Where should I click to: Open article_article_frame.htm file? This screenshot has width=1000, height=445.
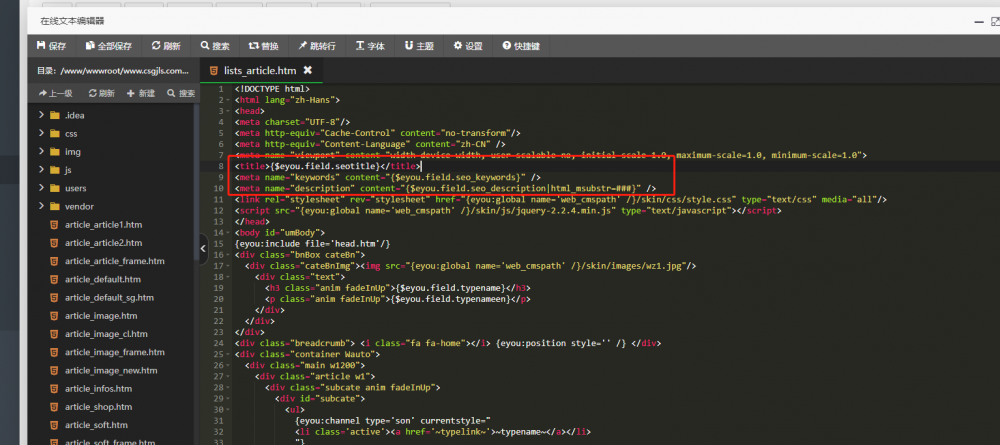(115, 261)
